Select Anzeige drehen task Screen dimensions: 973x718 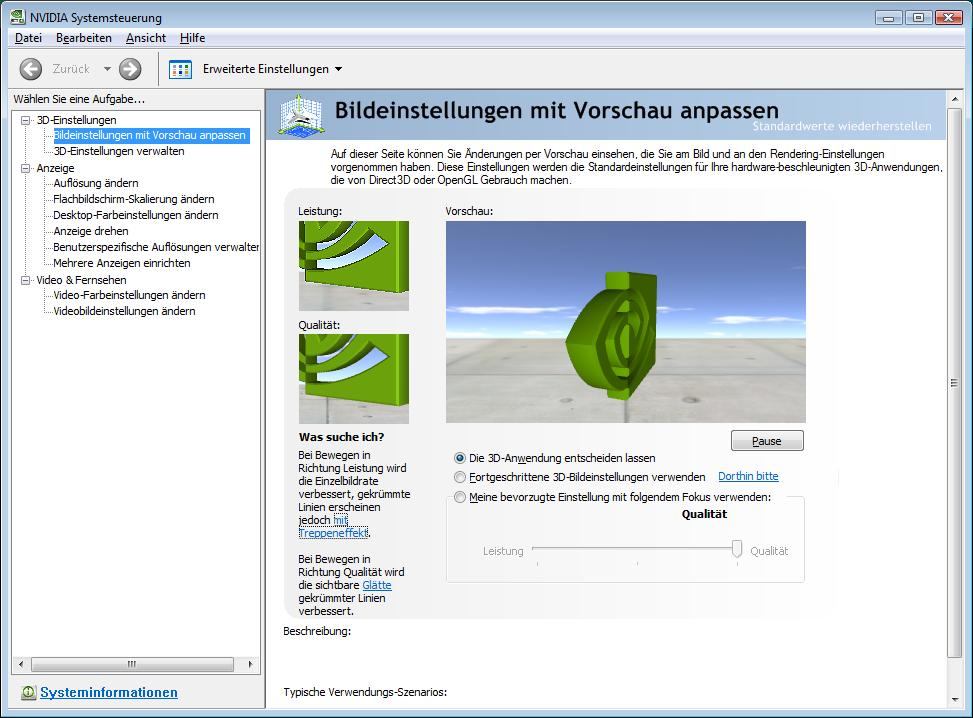[x=91, y=231]
